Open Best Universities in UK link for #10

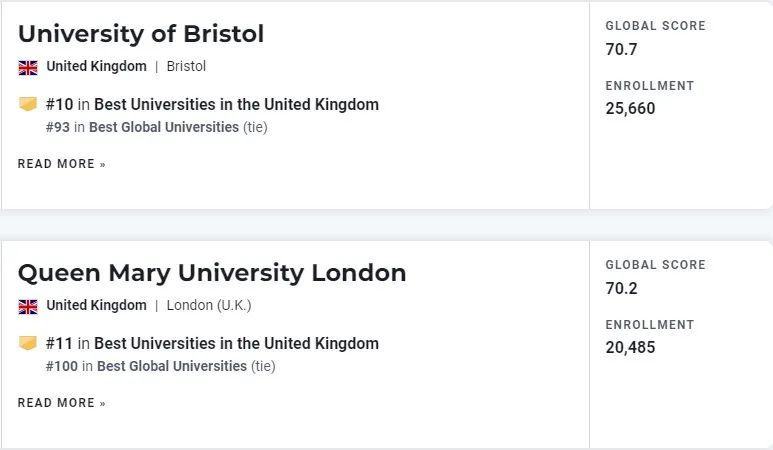236,104
